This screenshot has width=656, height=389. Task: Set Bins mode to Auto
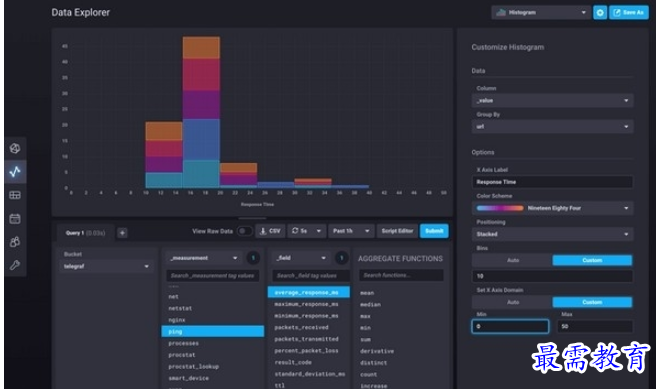pos(512,260)
